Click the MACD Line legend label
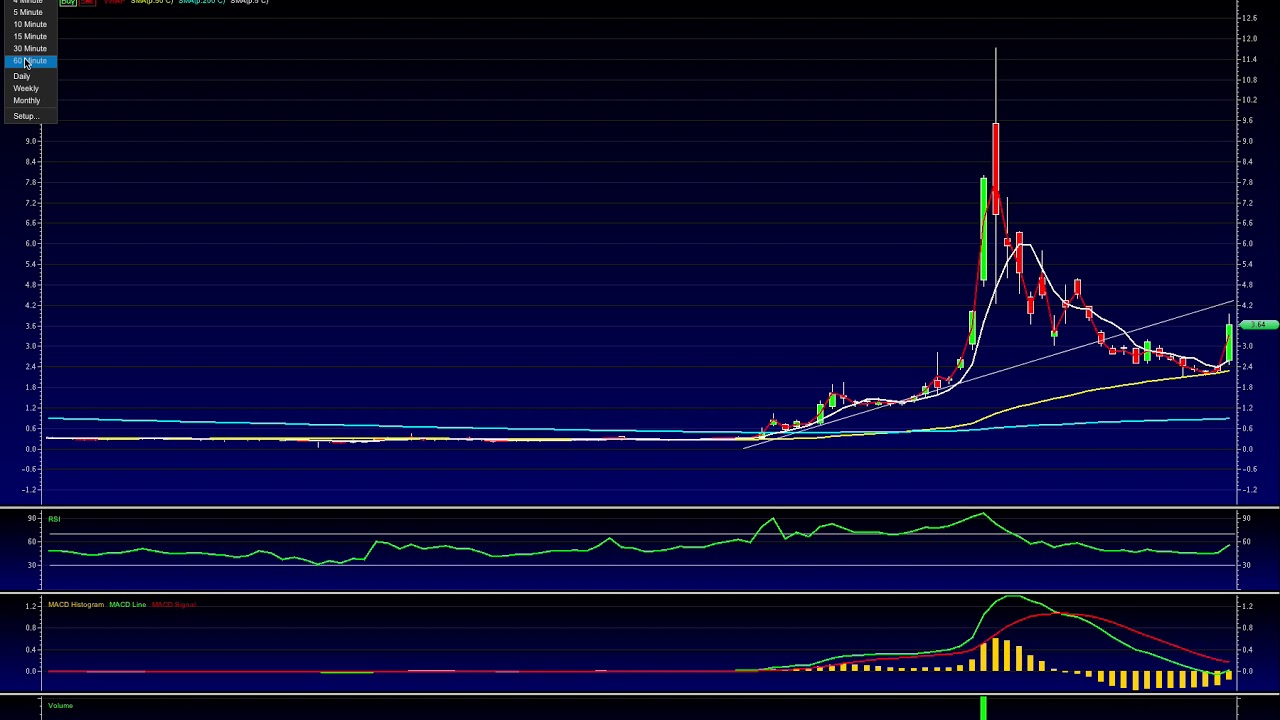 point(128,604)
